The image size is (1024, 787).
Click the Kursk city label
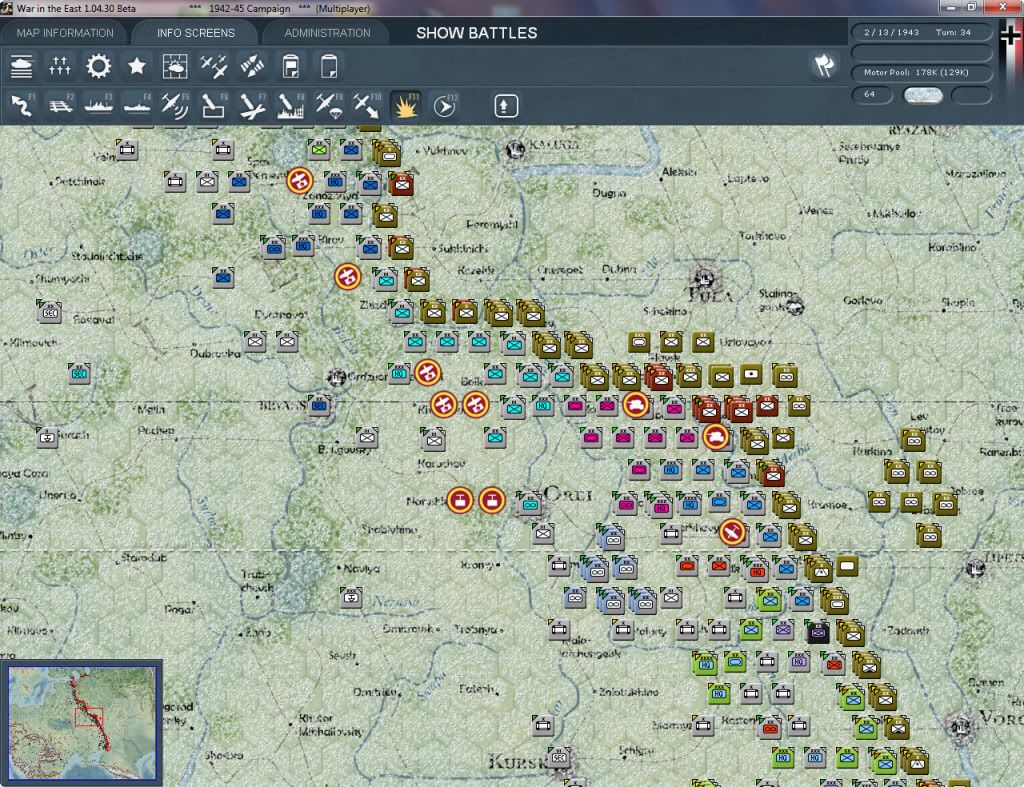tap(517, 762)
